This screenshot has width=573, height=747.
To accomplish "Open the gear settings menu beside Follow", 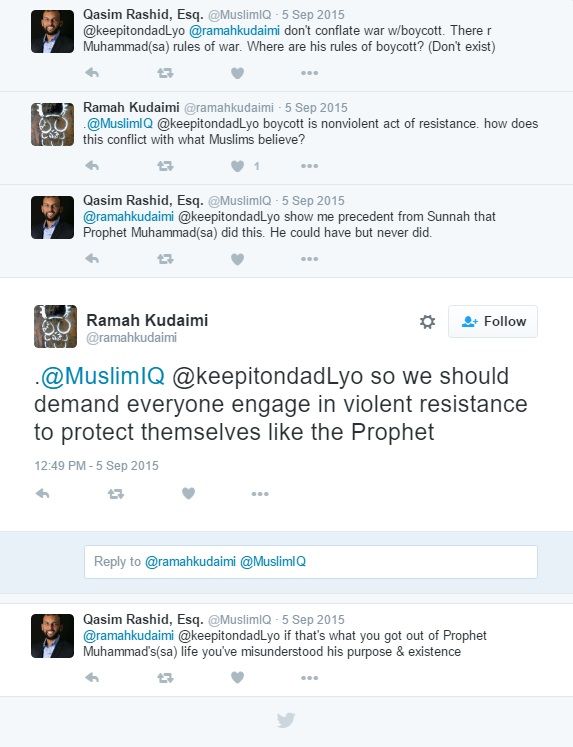I will tap(427, 322).
